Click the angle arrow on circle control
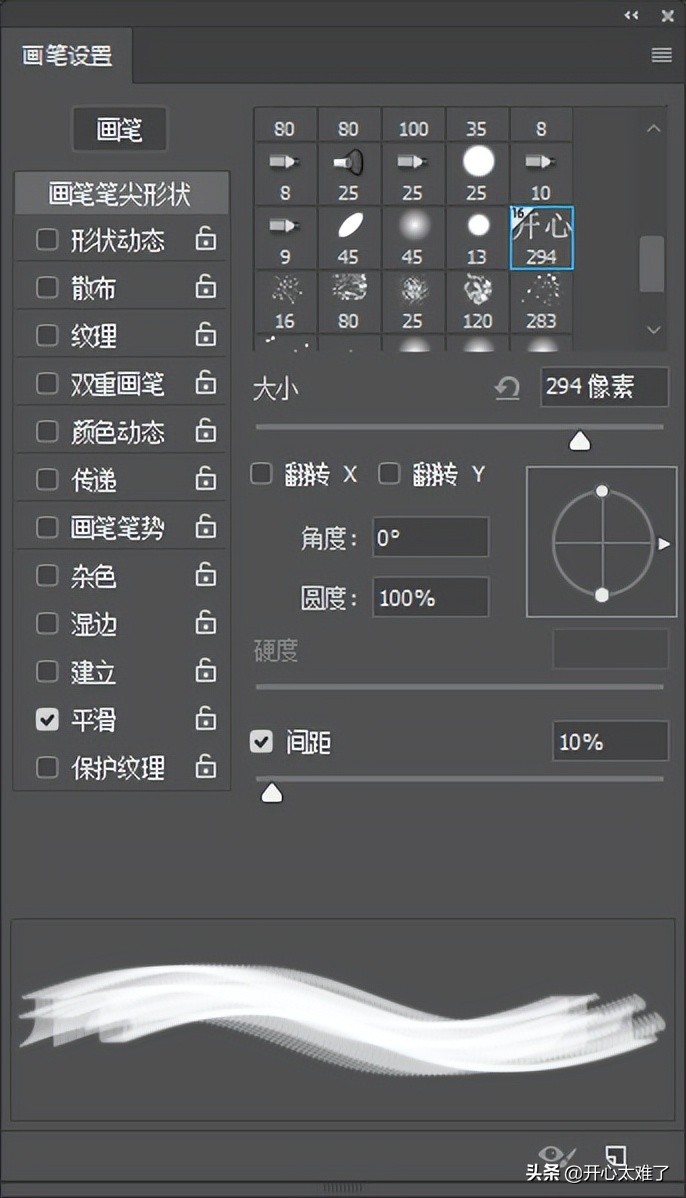This screenshot has height=1198, width=686. point(664,543)
